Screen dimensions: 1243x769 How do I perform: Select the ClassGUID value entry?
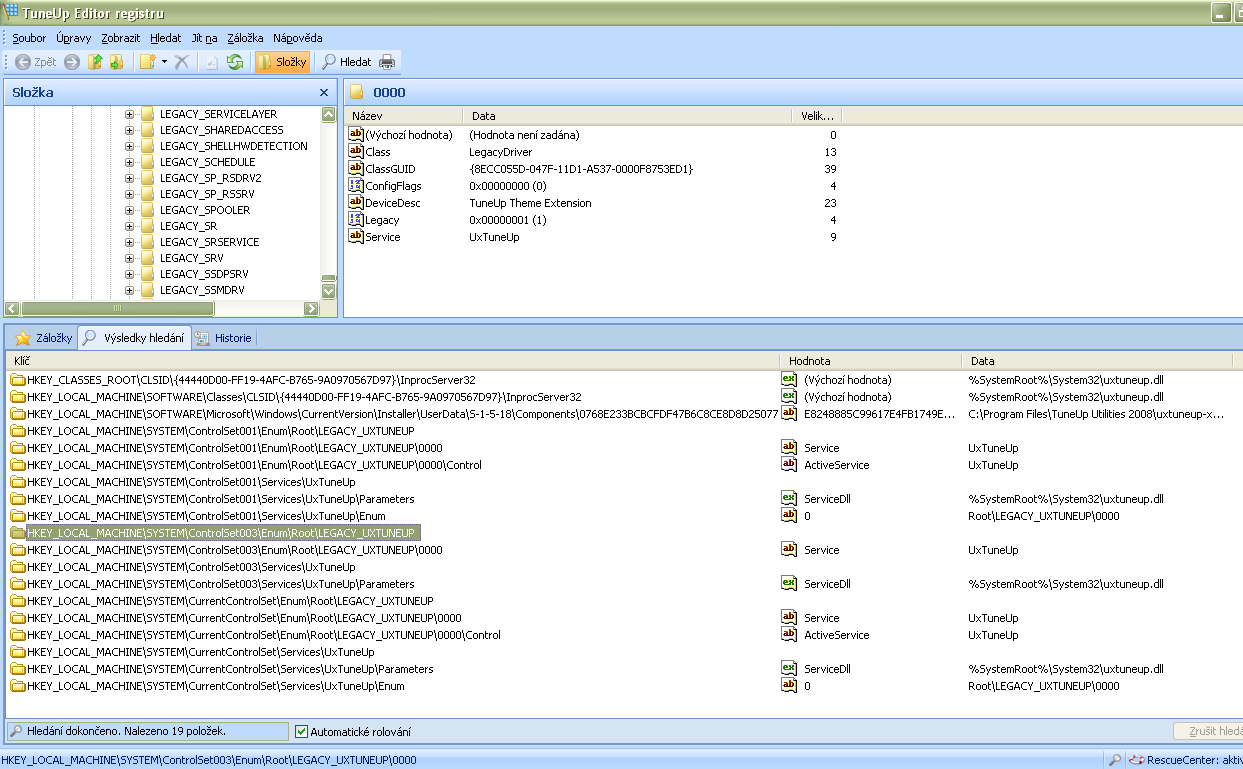coord(389,169)
